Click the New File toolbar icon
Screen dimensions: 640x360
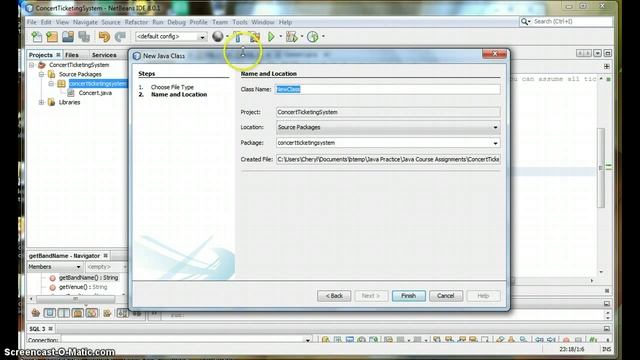coord(37,37)
